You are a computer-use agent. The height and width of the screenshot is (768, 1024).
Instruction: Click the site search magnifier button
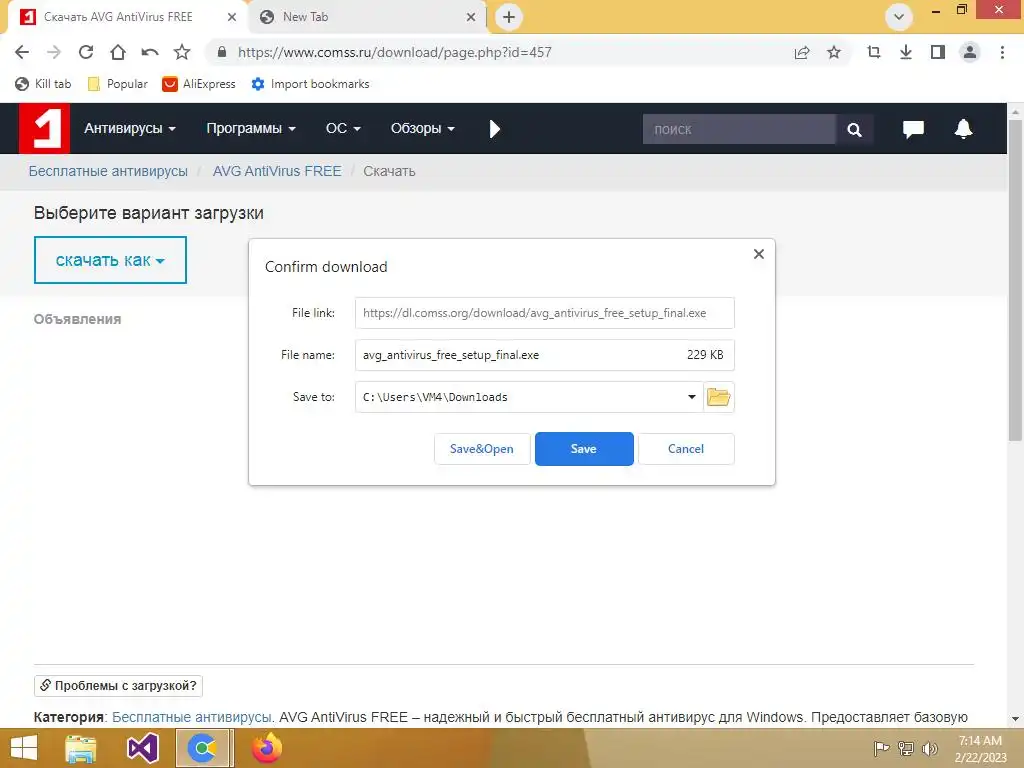tap(854, 129)
